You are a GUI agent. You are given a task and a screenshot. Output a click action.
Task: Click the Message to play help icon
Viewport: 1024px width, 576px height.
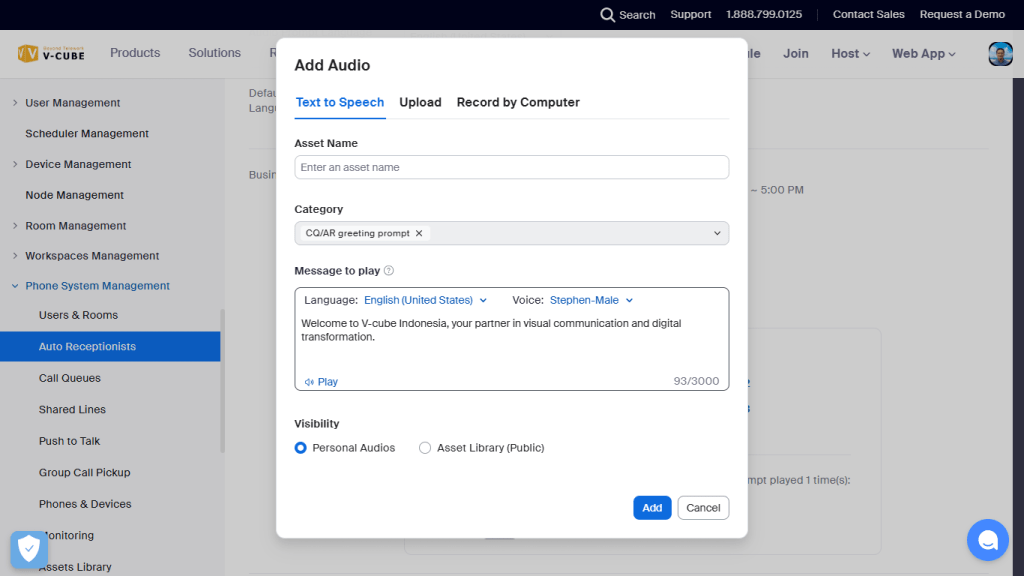point(389,271)
